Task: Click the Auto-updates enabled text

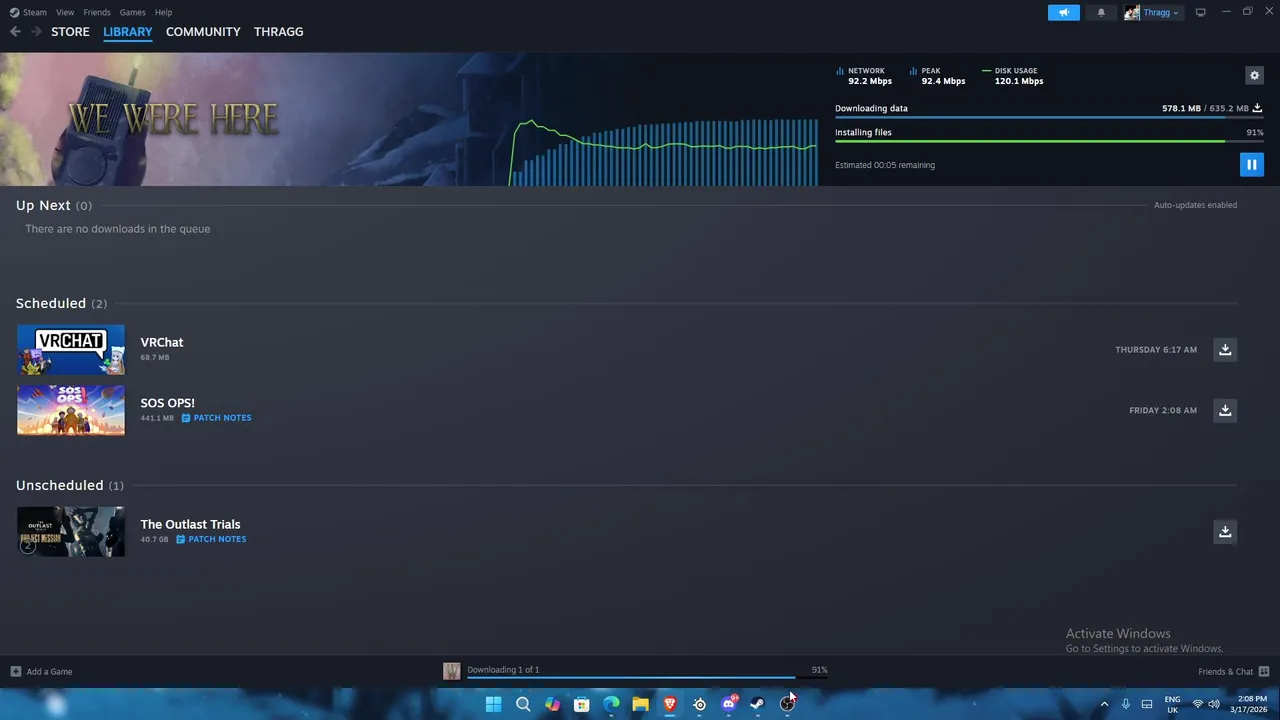Action: pos(1195,205)
